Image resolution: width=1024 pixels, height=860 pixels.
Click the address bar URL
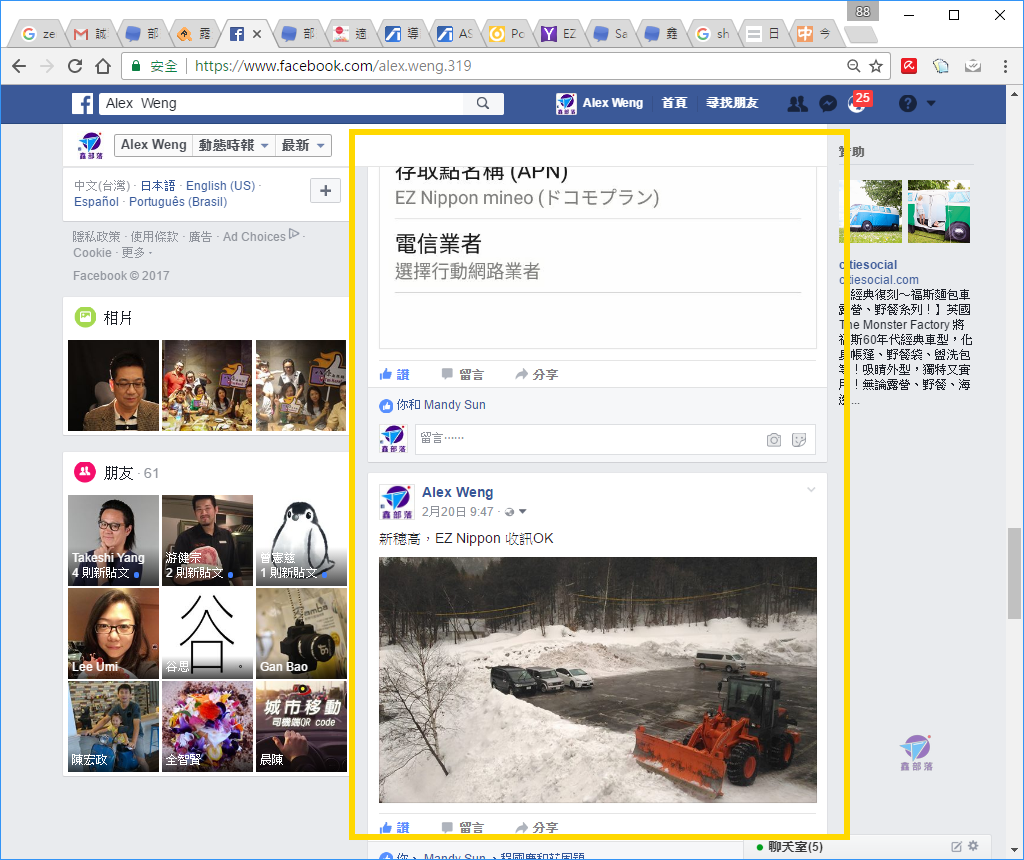[x=333, y=66]
